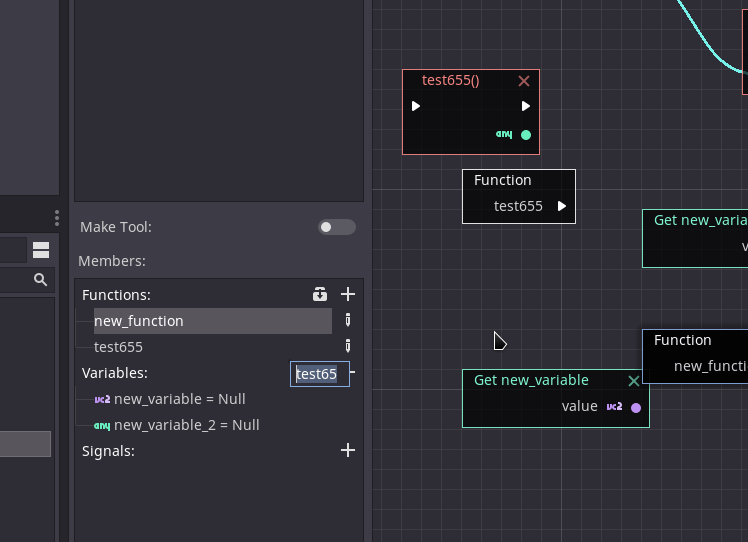Click the search magnifier icon in left panel

tap(41, 279)
